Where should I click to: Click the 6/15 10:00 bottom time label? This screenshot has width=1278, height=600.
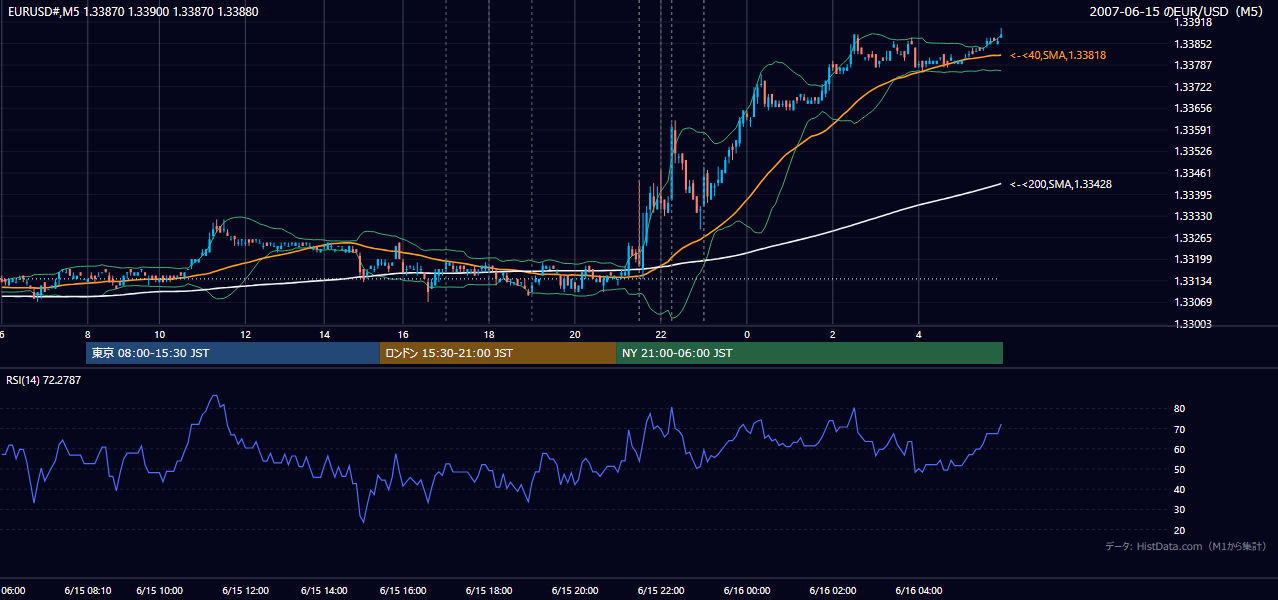[160, 590]
